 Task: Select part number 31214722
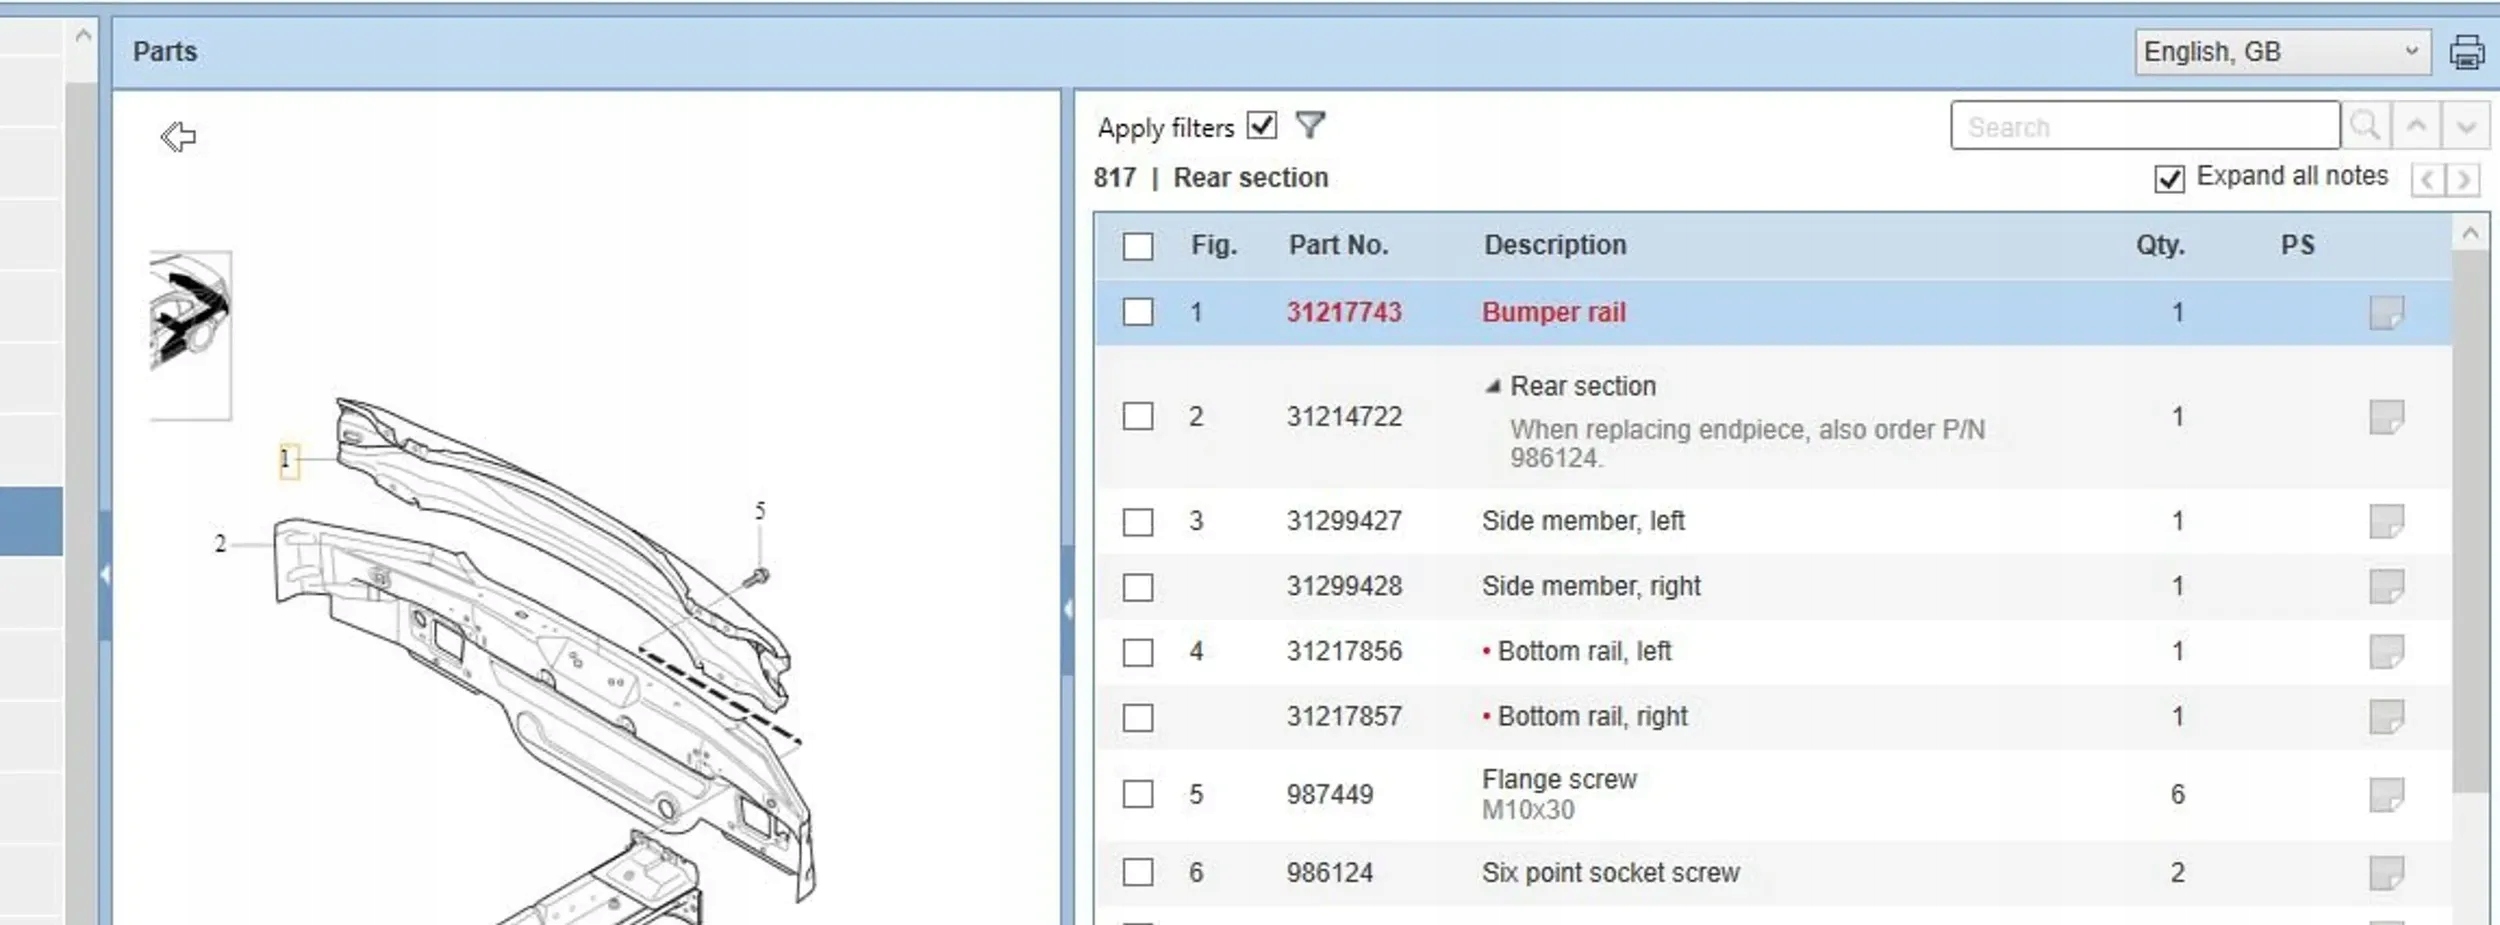pos(1344,416)
